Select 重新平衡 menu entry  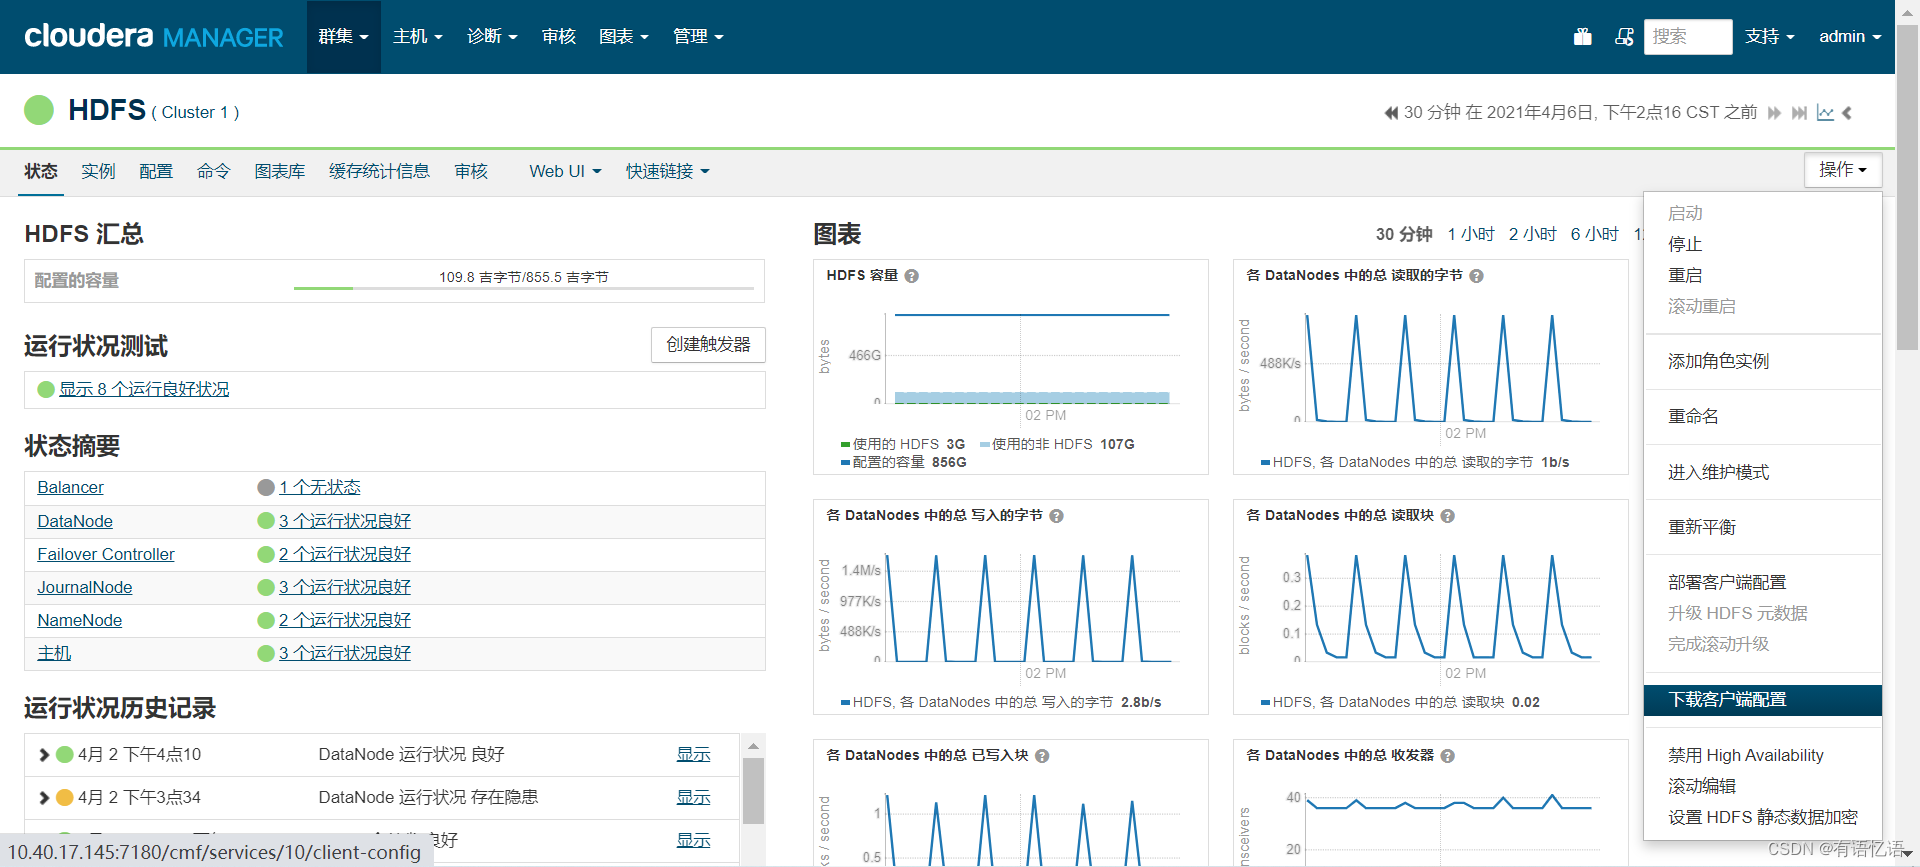[1763, 527]
